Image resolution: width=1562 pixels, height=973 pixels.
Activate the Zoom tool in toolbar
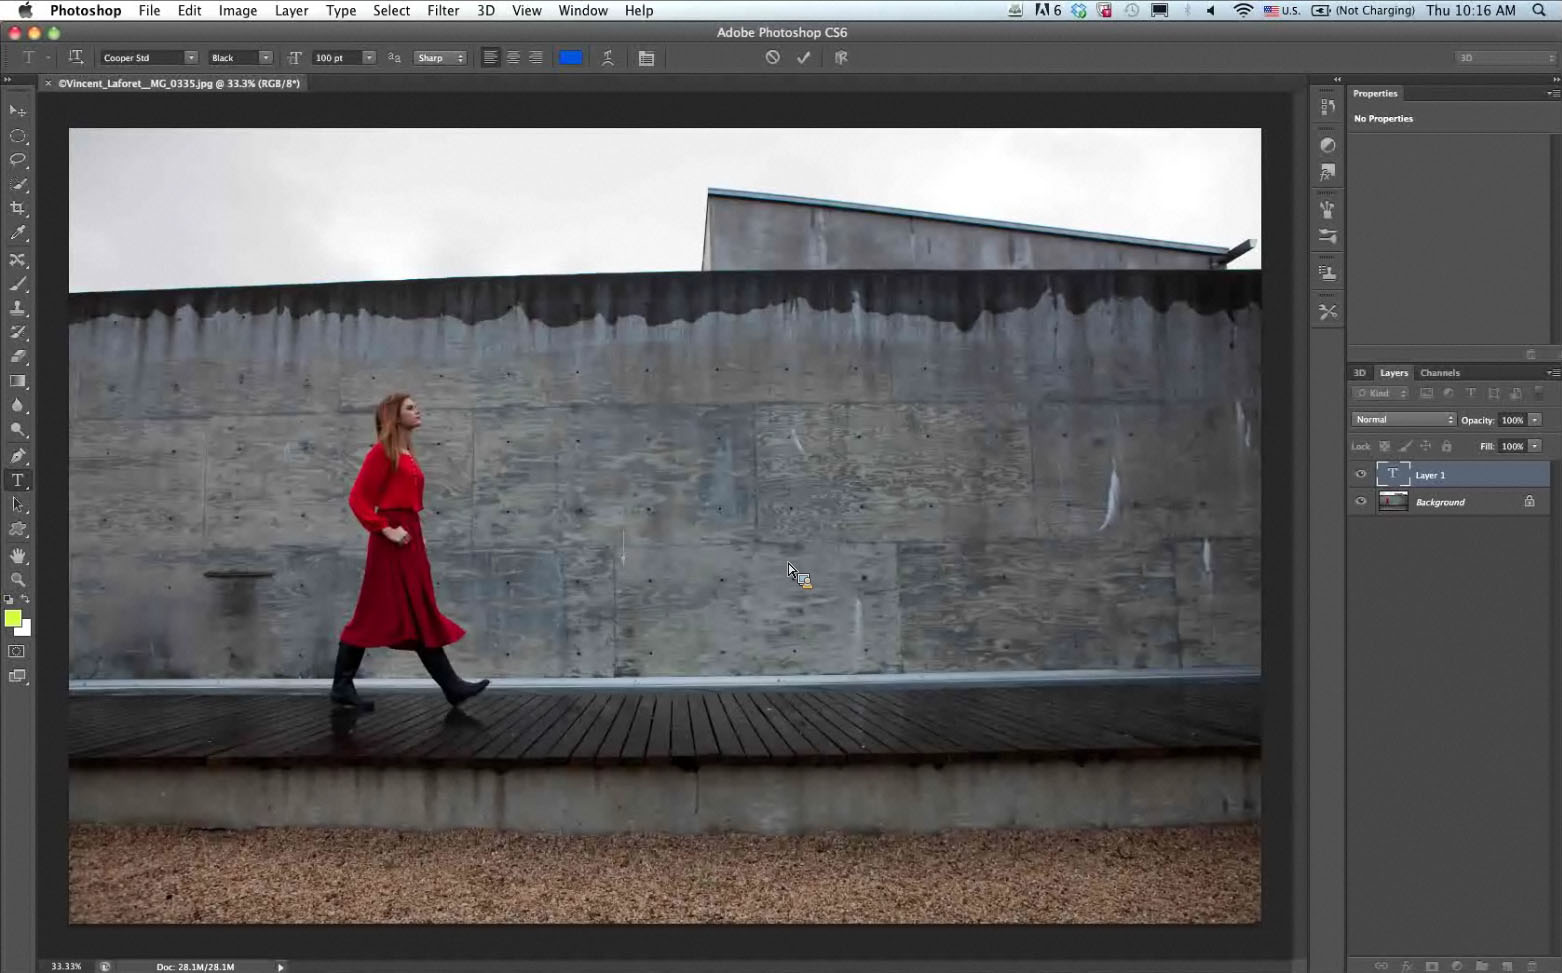click(x=18, y=580)
